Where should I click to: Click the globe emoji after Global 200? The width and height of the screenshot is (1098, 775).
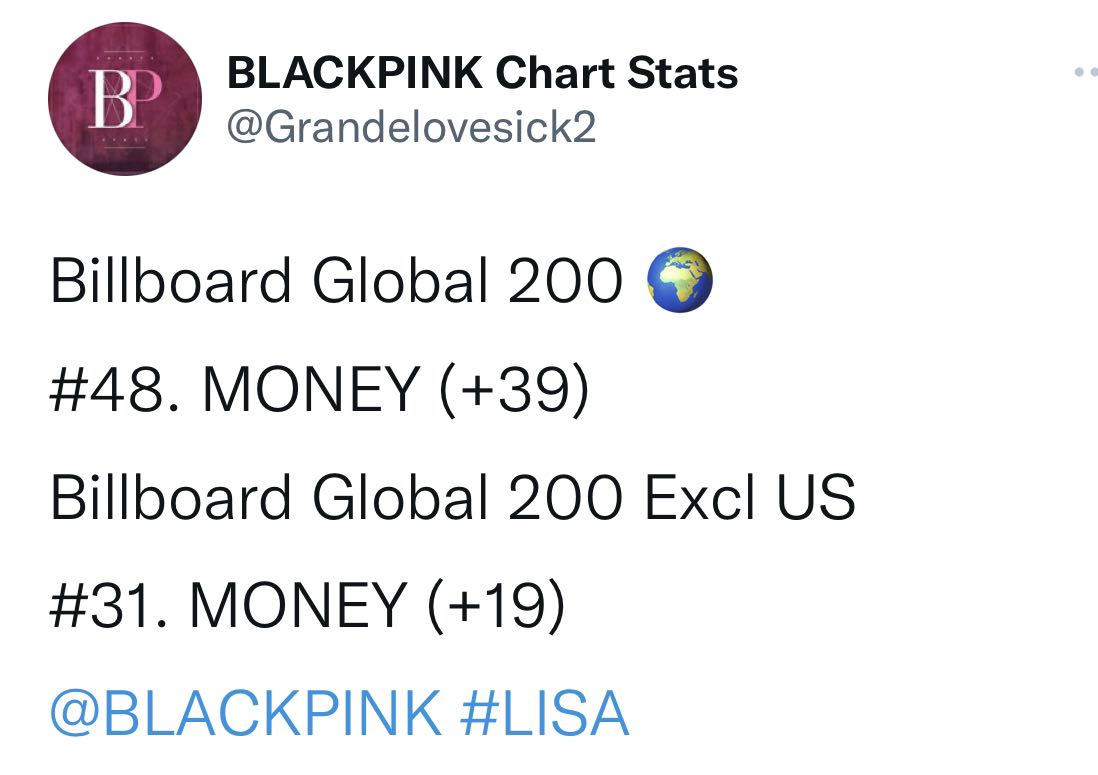click(x=679, y=279)
